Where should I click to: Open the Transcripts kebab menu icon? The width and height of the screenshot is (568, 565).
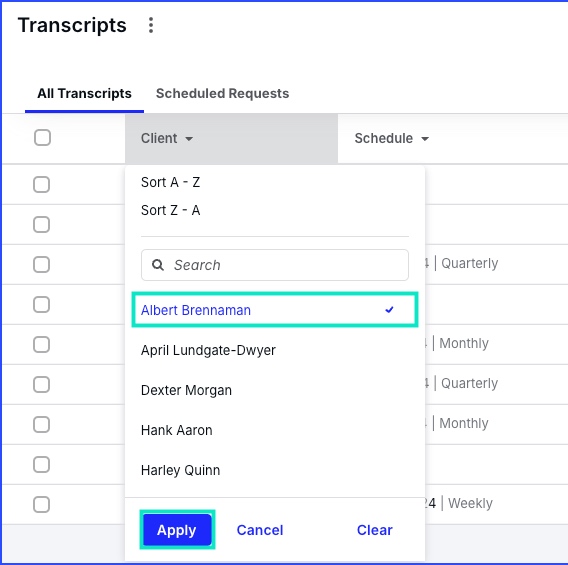(x=151, y=25)
